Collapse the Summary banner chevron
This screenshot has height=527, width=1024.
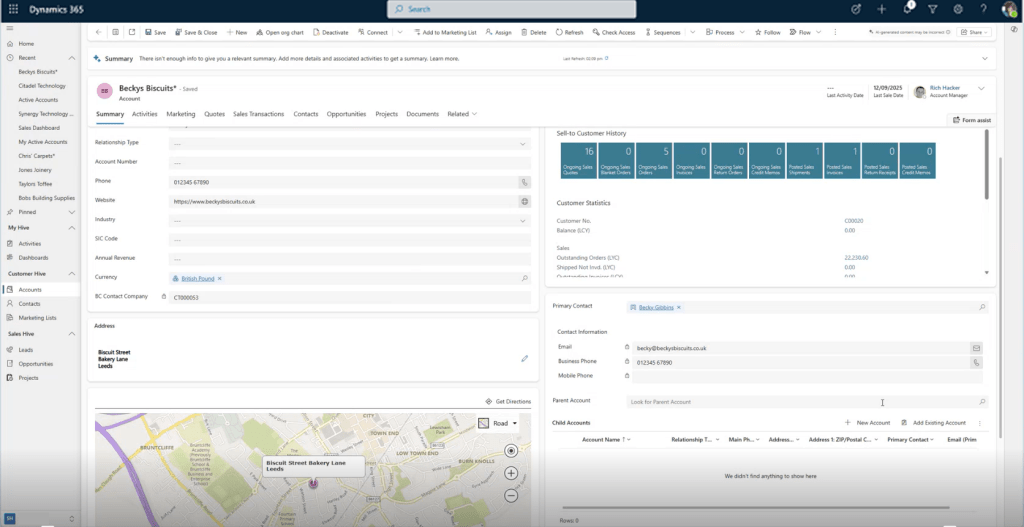[x=985, y=59]
